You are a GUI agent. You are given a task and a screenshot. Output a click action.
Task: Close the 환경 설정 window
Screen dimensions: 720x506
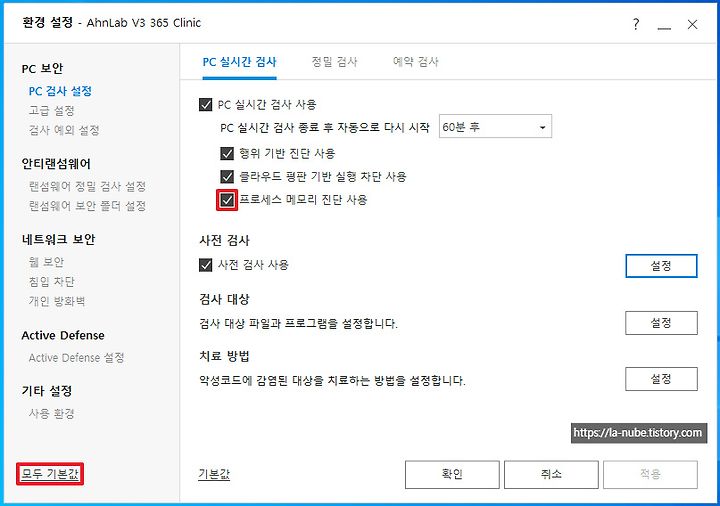[x=692, y=24]
